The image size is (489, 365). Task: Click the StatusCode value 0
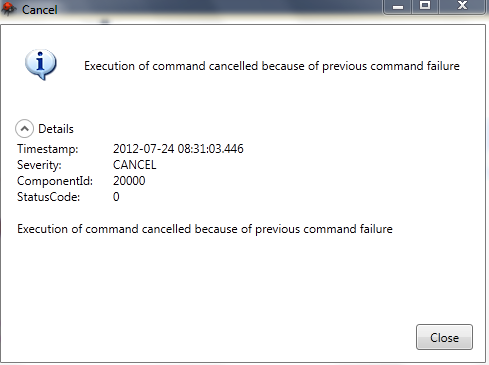[x=116, y=197]
